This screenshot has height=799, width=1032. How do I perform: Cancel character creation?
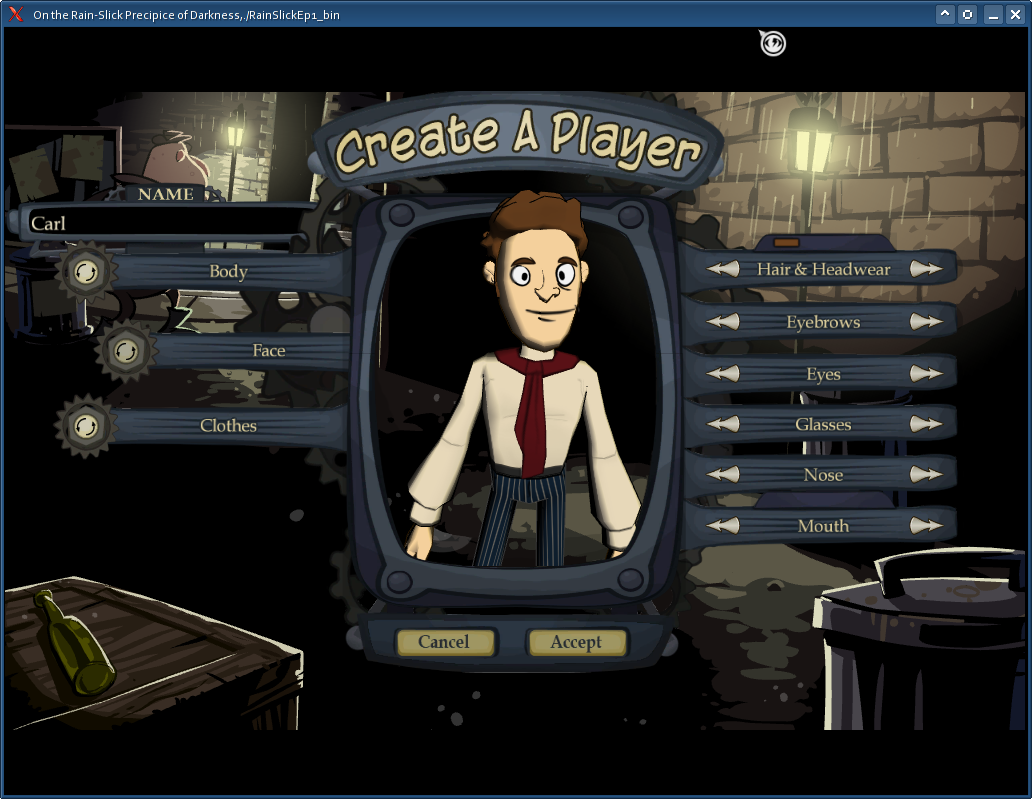(444, 642)
